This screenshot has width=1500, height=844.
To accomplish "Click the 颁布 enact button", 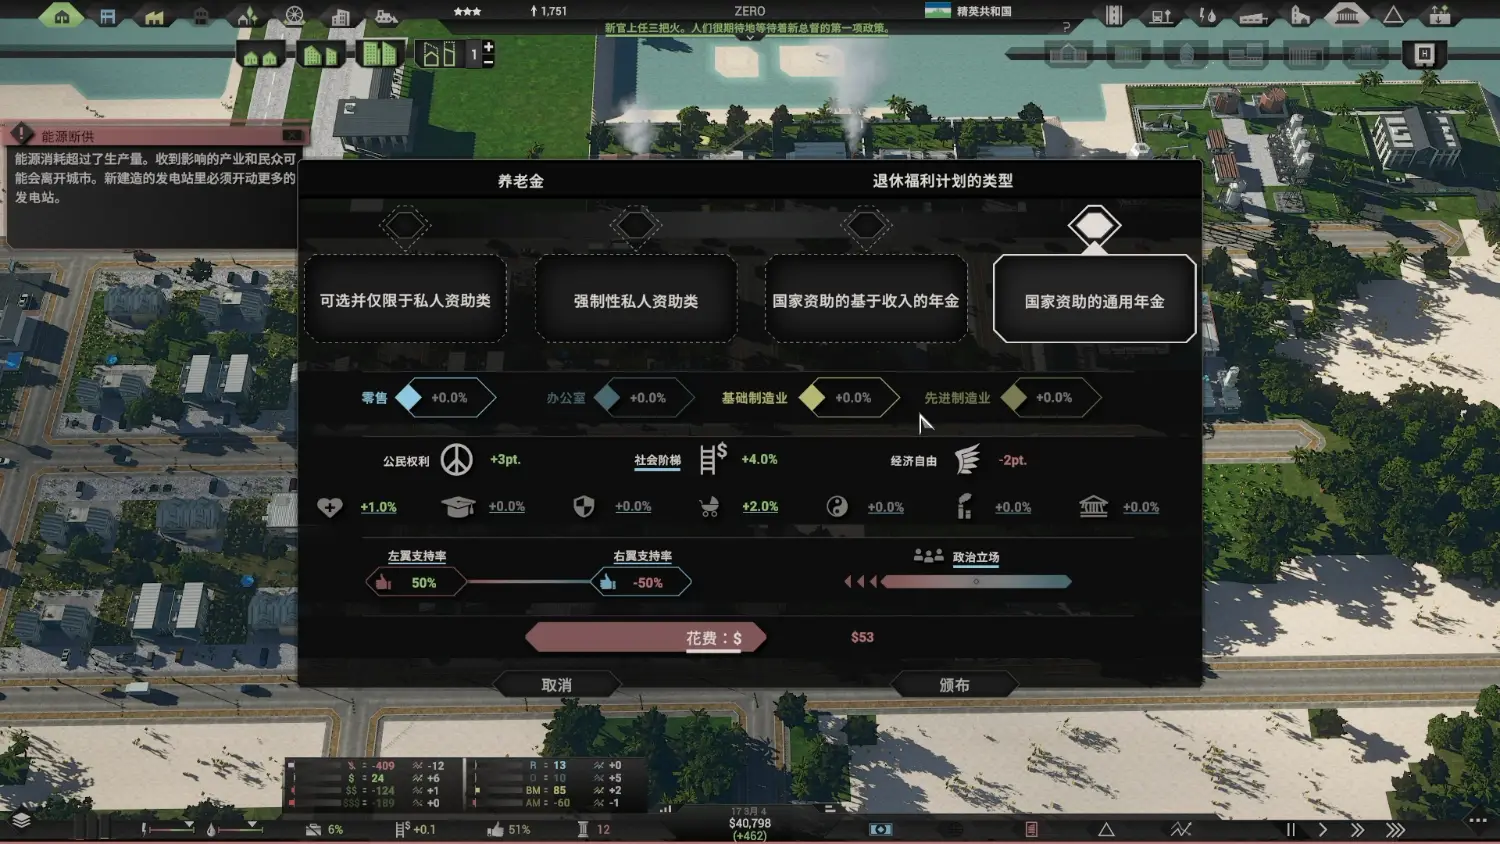I will 954,685.
